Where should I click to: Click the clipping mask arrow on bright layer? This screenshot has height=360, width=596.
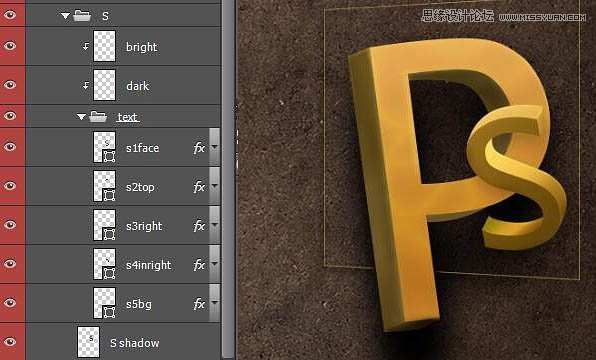point(86,46)
